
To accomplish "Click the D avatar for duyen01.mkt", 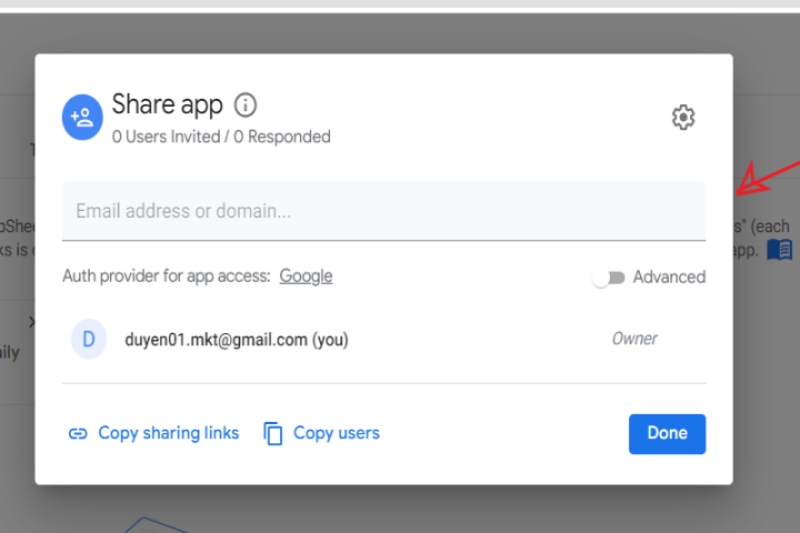I will (89, 339).
